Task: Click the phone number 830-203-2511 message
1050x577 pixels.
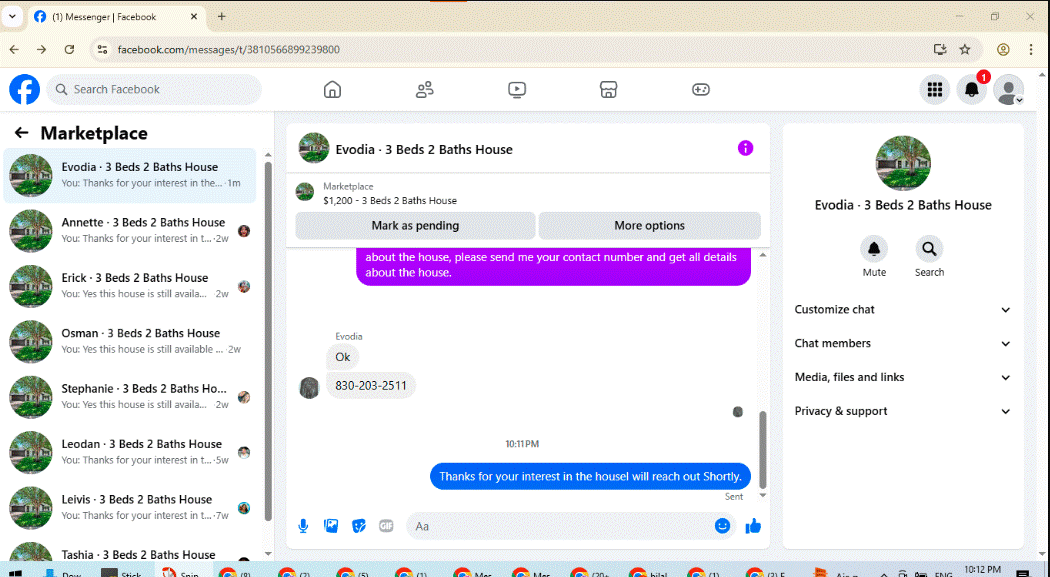Action: pos(370,386)
